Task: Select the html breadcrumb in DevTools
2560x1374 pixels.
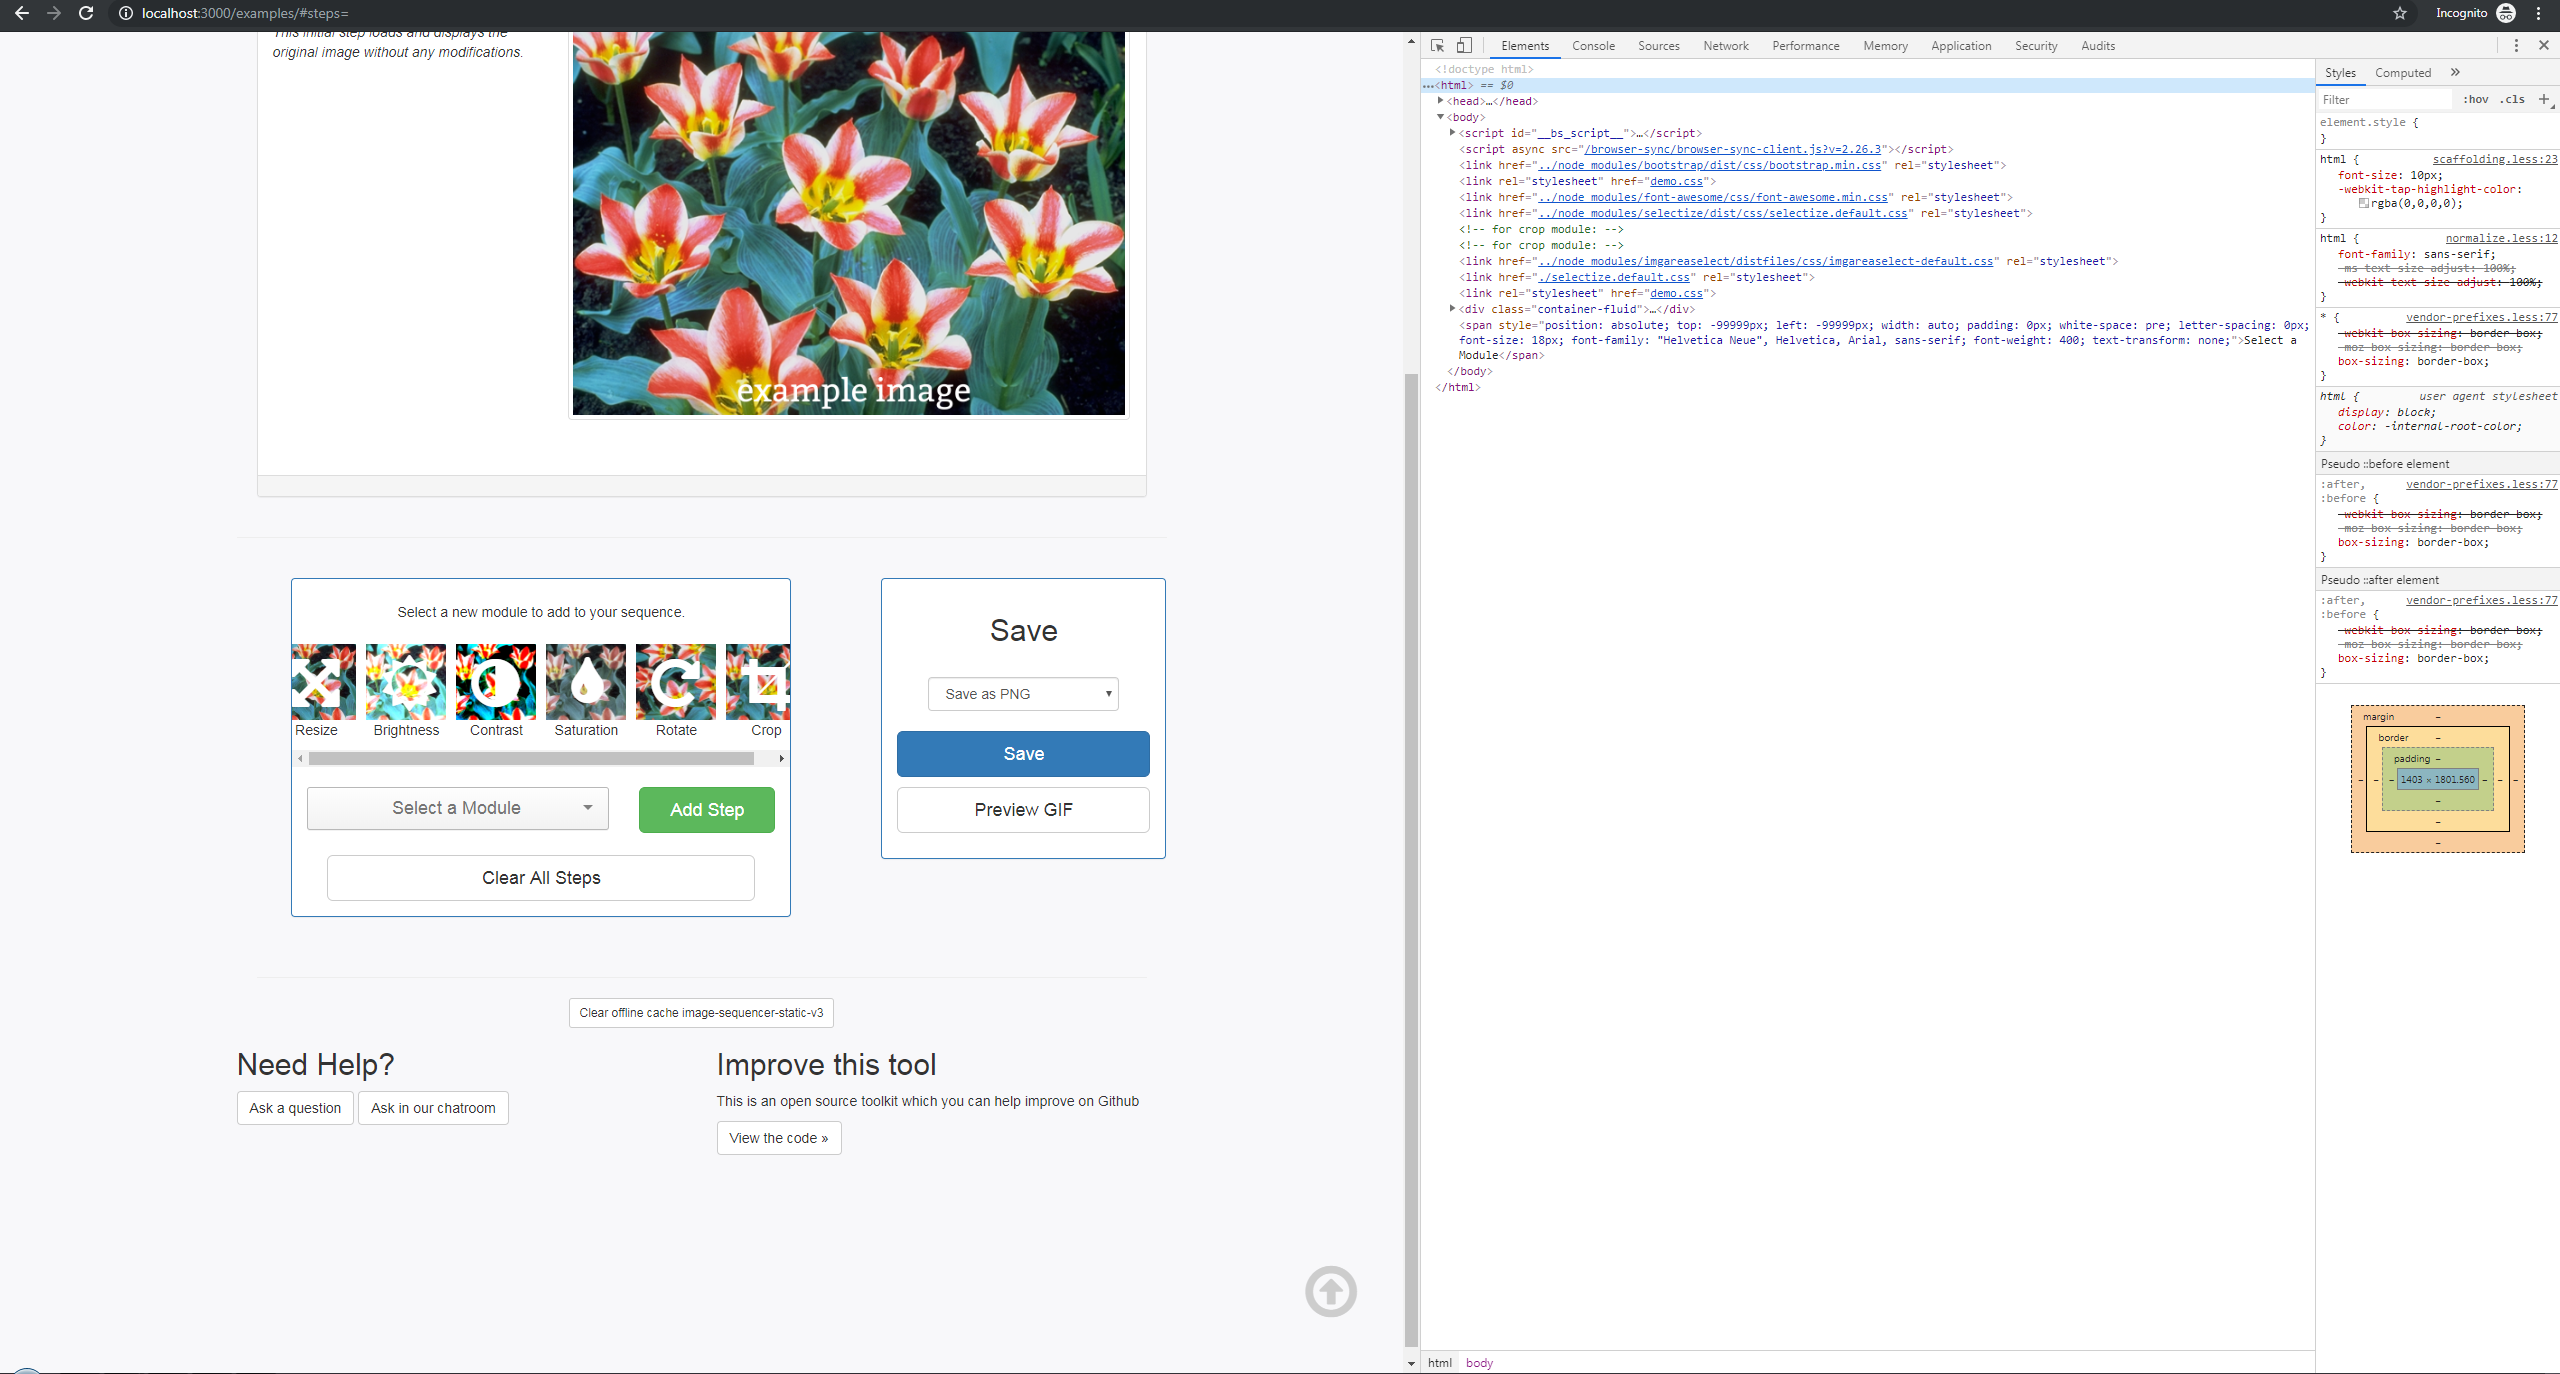Action: 1440,1363
